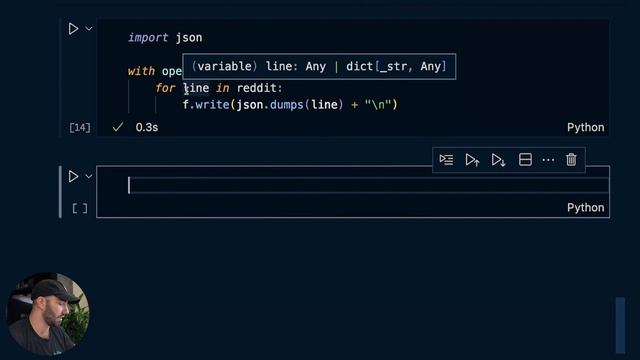This screenshot has width=640, height=360.
Task: Run the import json cell
Action: click(73, 29)
